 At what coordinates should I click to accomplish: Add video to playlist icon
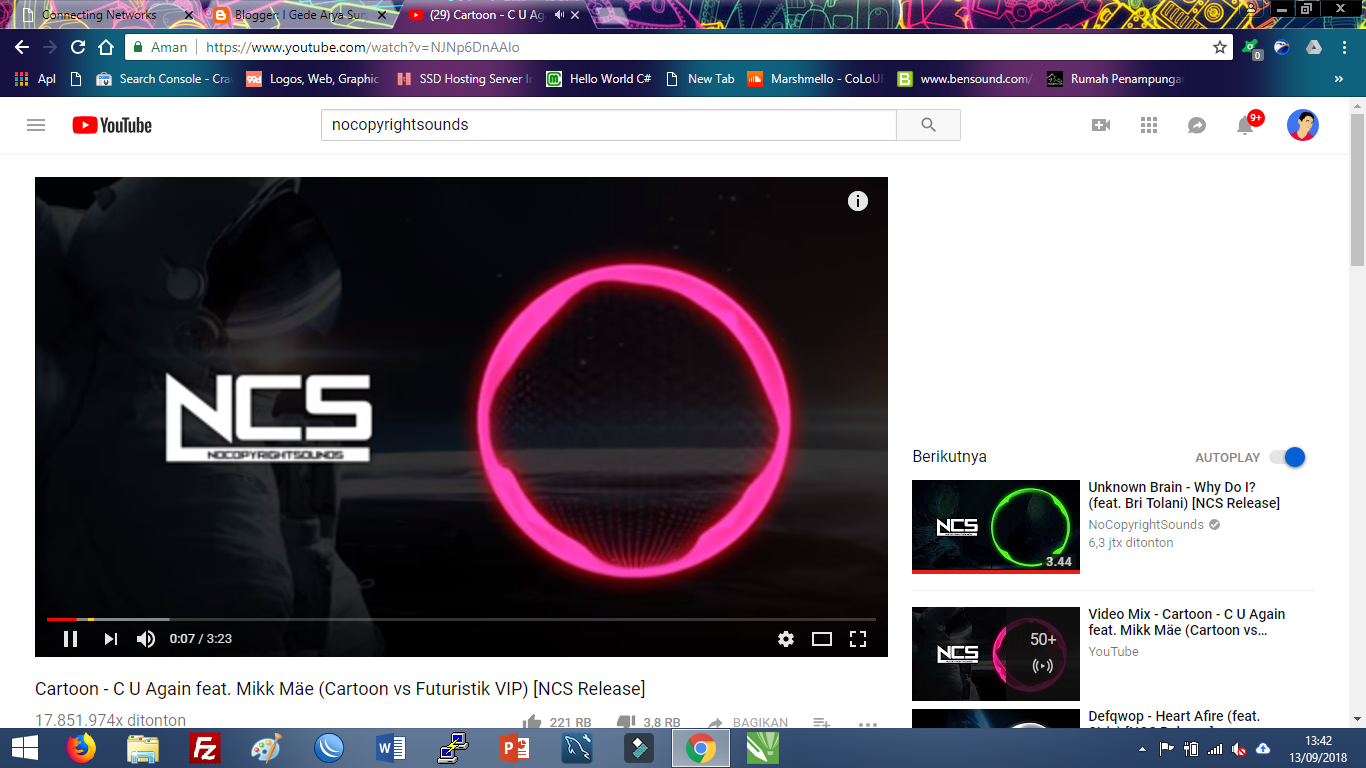pos(821,722)
